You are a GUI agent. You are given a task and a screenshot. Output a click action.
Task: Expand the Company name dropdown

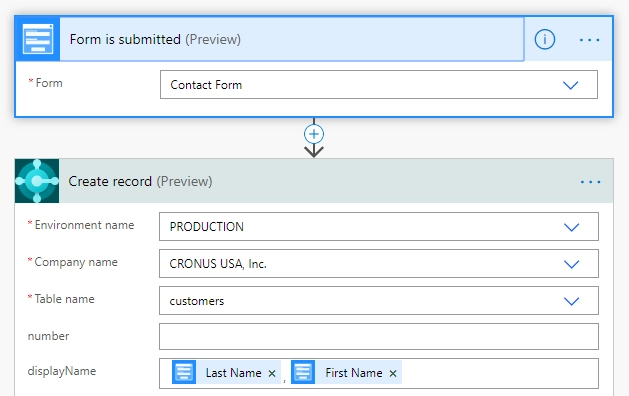571,264
